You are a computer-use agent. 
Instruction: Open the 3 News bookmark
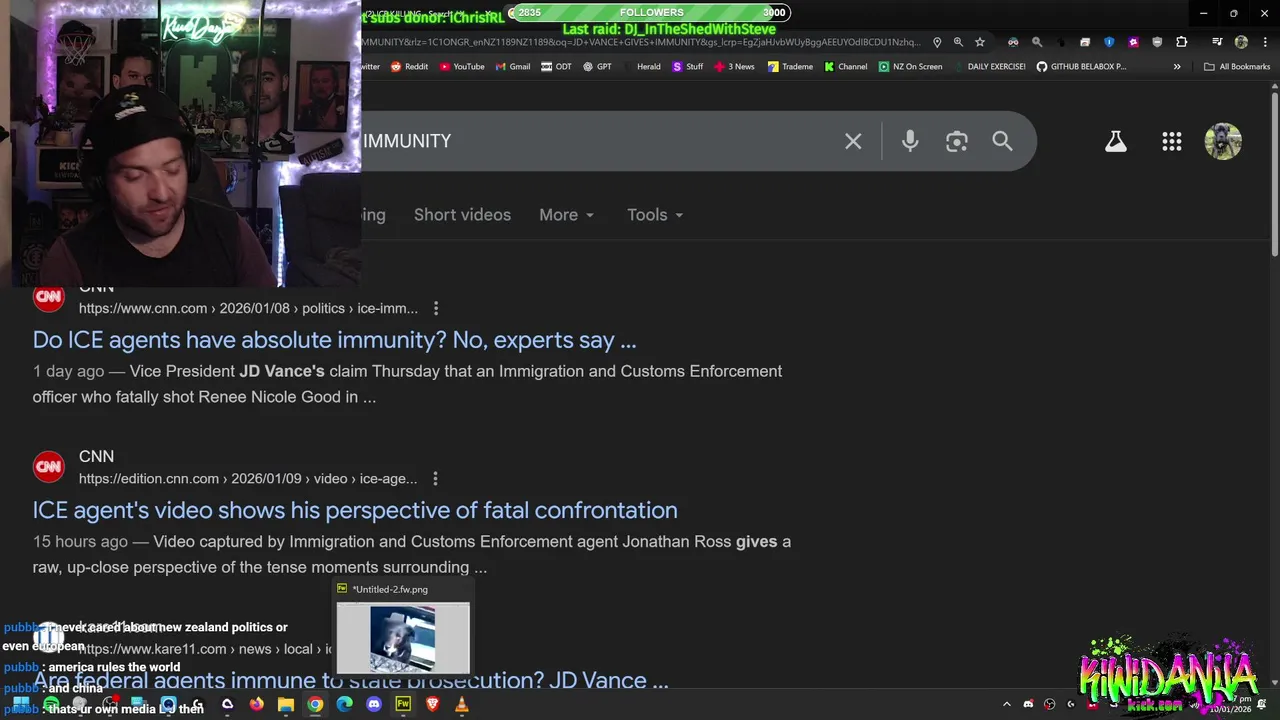734,67
